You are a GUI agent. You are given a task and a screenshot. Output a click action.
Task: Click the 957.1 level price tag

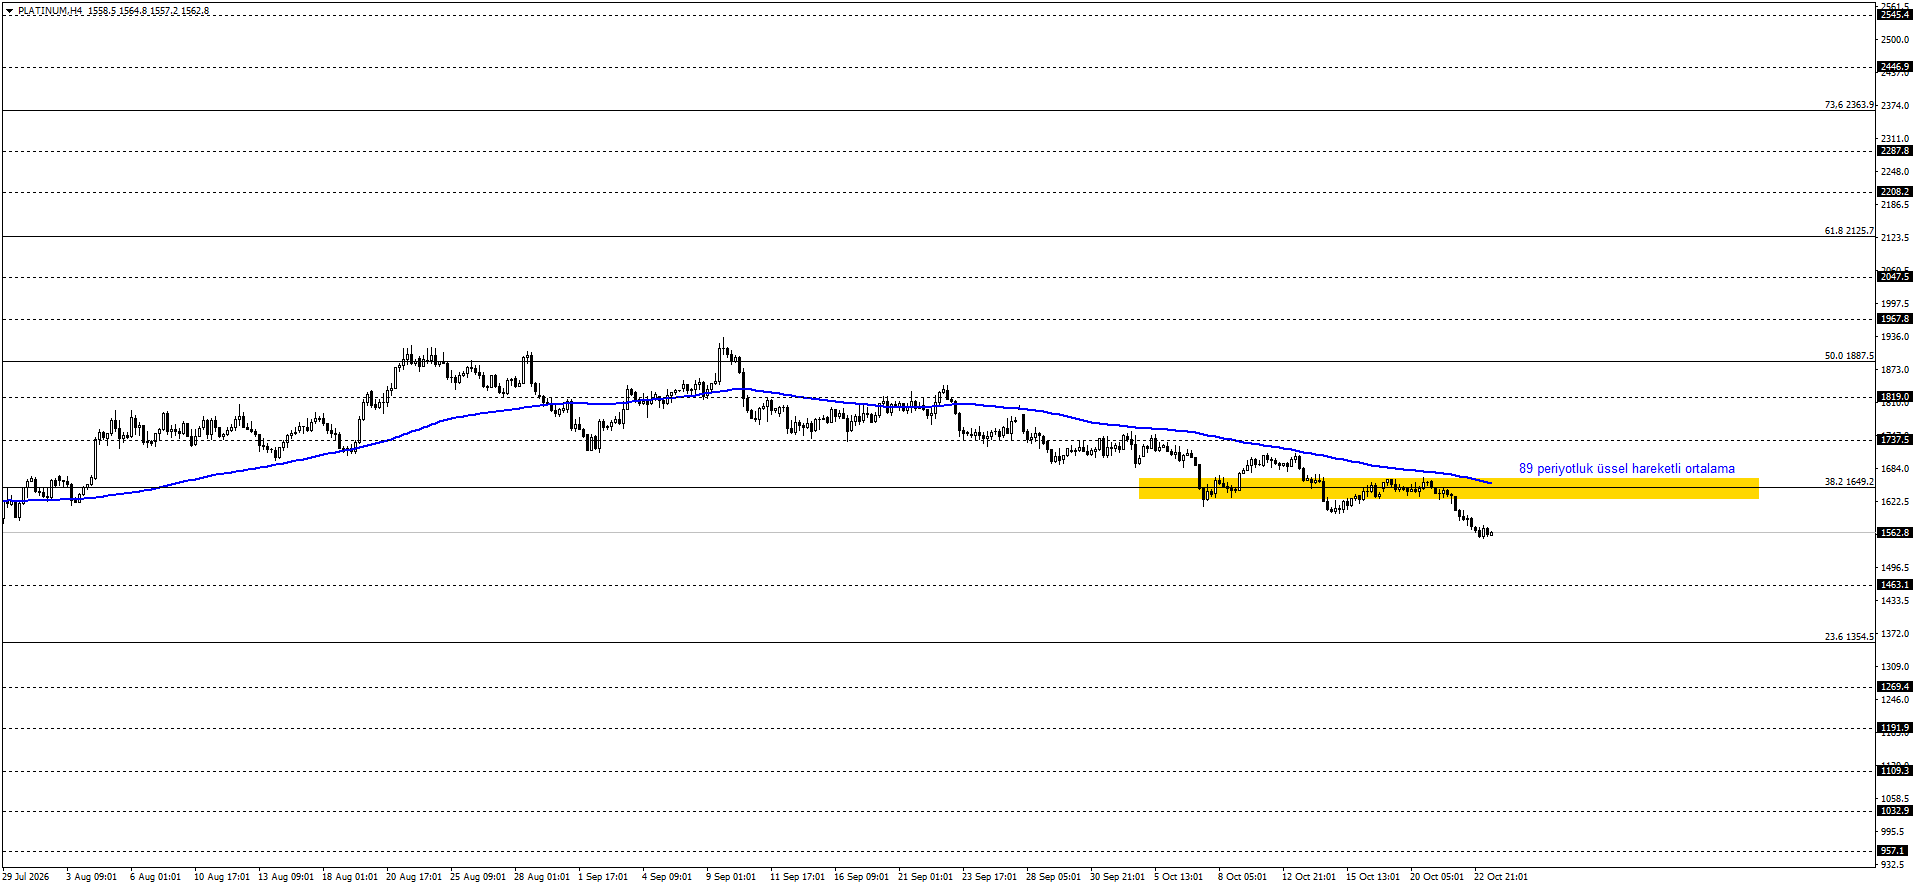coord(1895,851)
